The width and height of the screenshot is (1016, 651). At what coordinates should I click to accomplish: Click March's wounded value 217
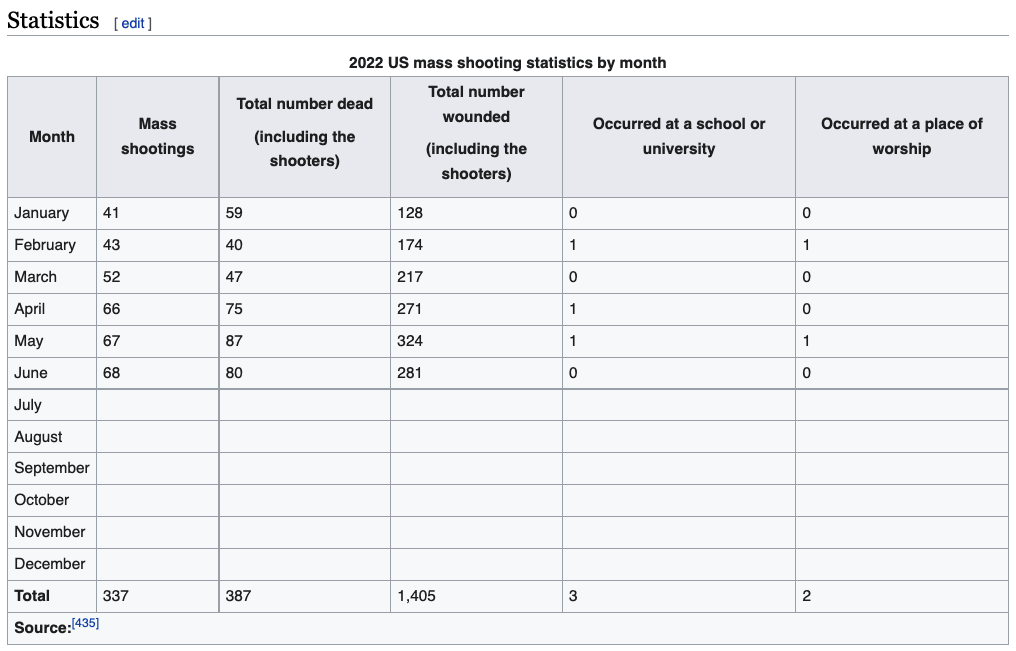pos(410,277)
